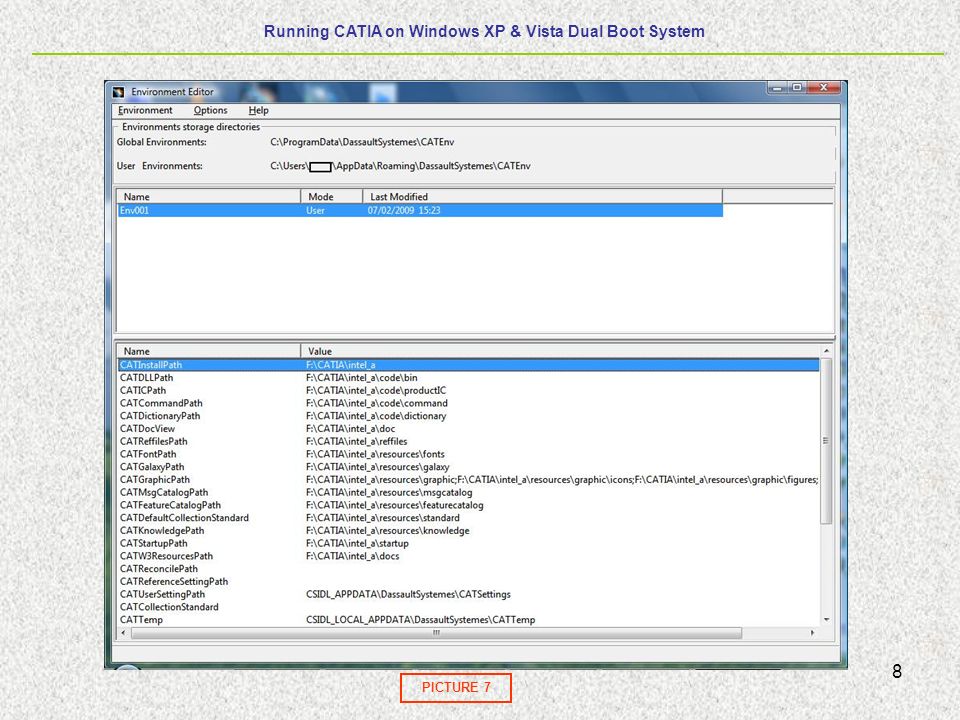Click the Mode column header
Viewport: 960px width, 720px height.
click(331, 197)
